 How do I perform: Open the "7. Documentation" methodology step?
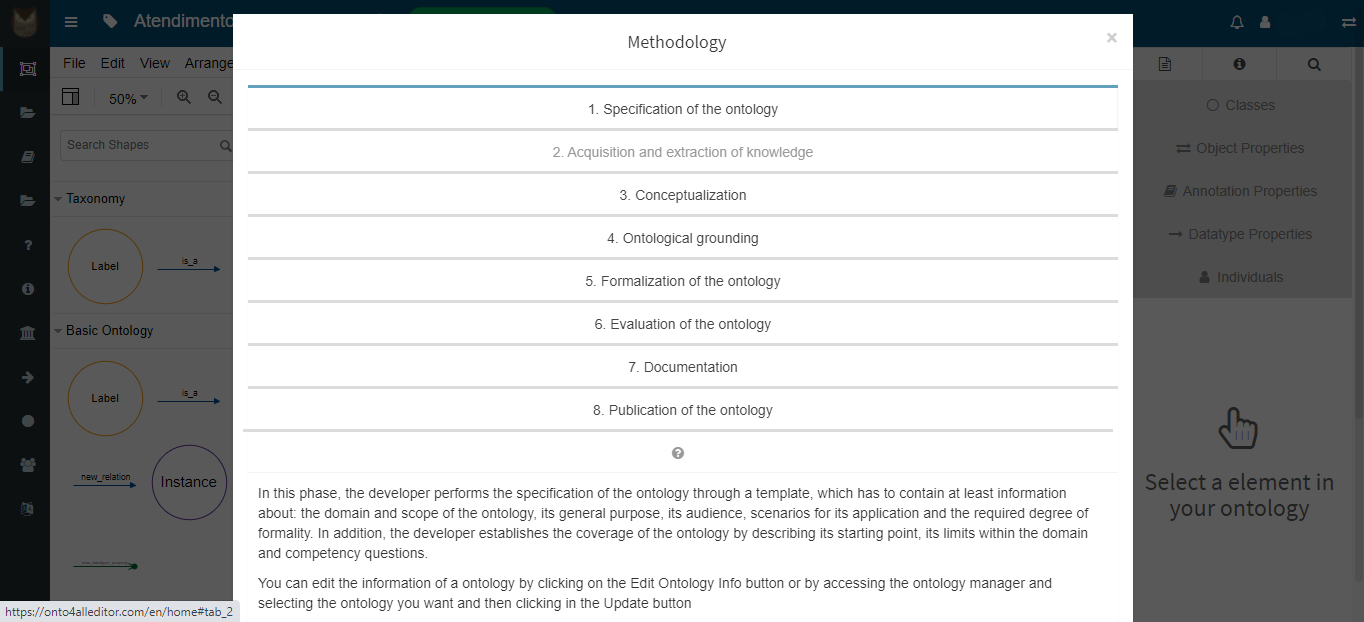pos(682,367)
